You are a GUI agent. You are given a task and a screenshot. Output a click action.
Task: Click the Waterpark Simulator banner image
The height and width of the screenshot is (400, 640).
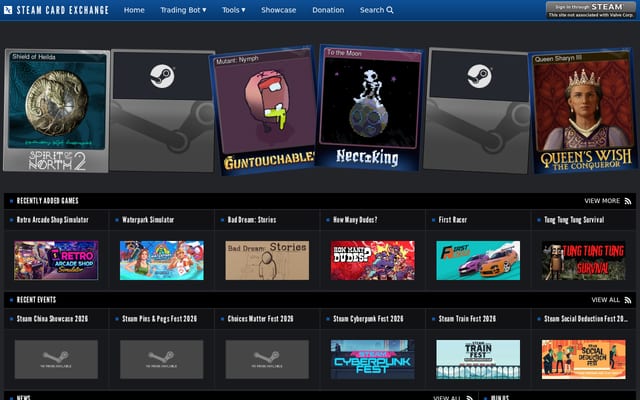point(162,260)
